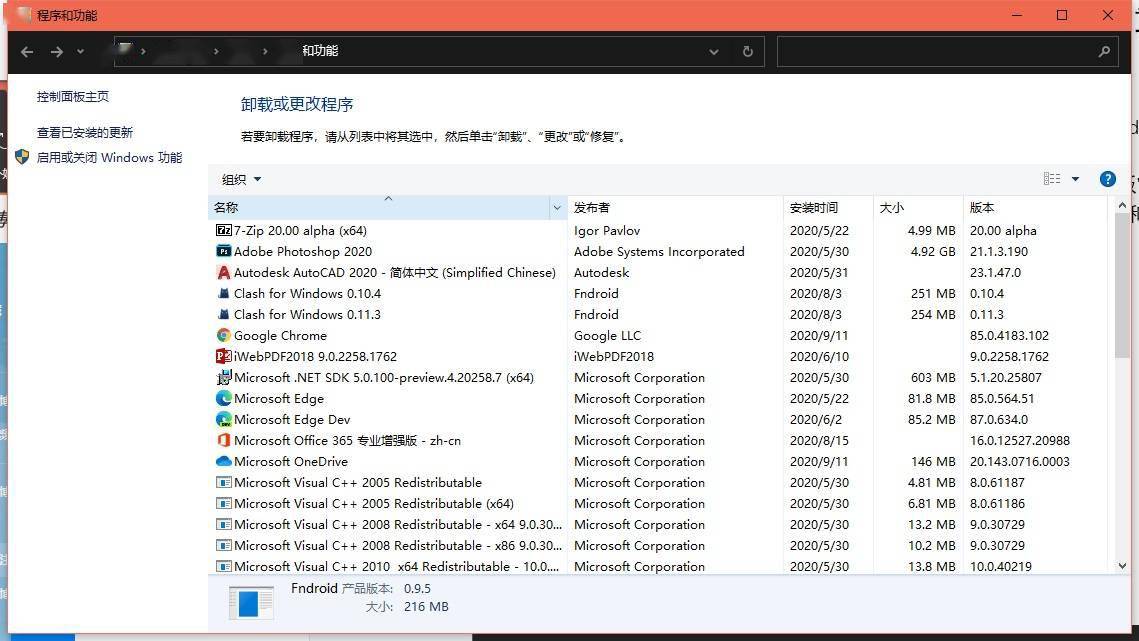Sort by the 安装时间 column header
Screen dimensions: 1139x641
click(828, 208)
